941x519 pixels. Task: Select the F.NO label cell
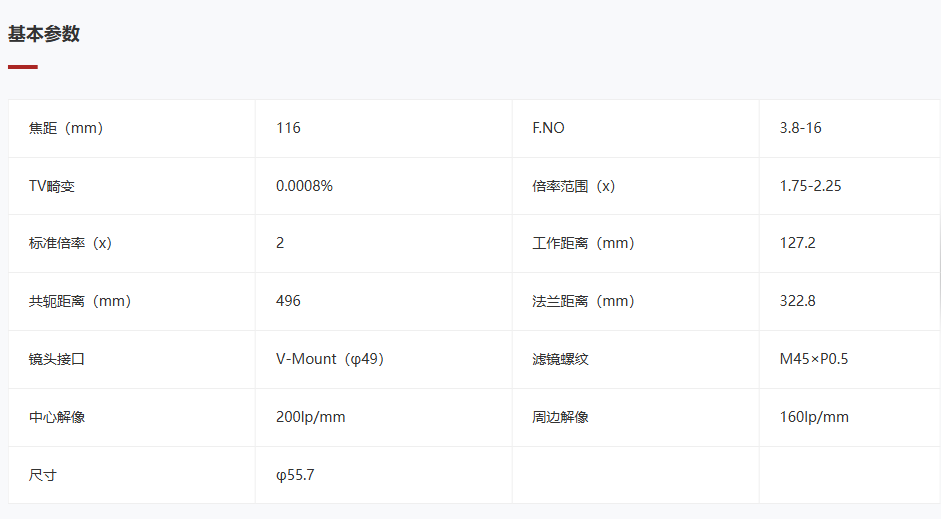[x=636, y=128]
